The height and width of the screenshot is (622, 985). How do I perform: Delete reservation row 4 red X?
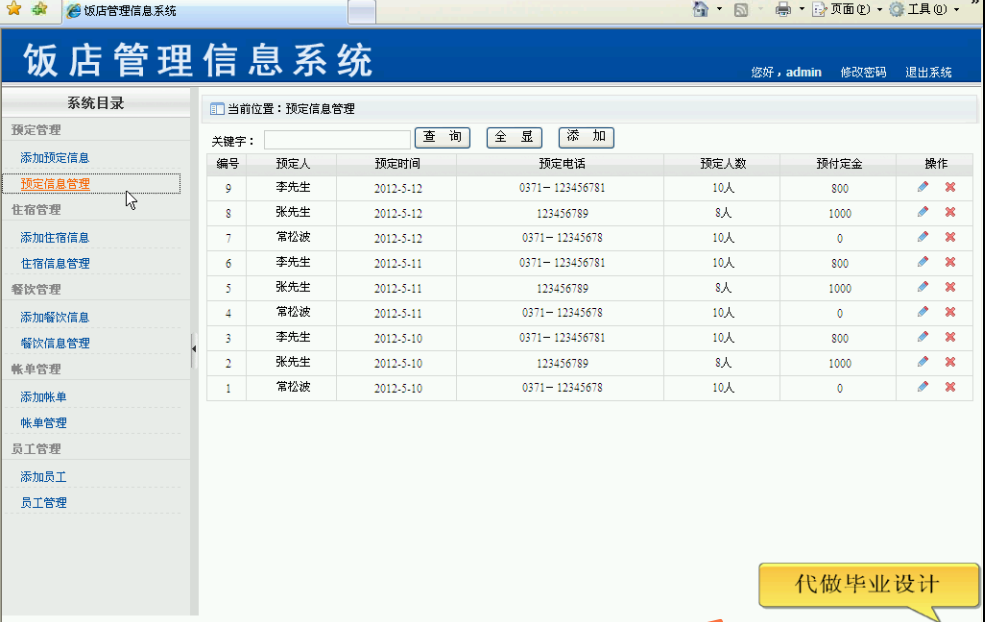(950, 312)
